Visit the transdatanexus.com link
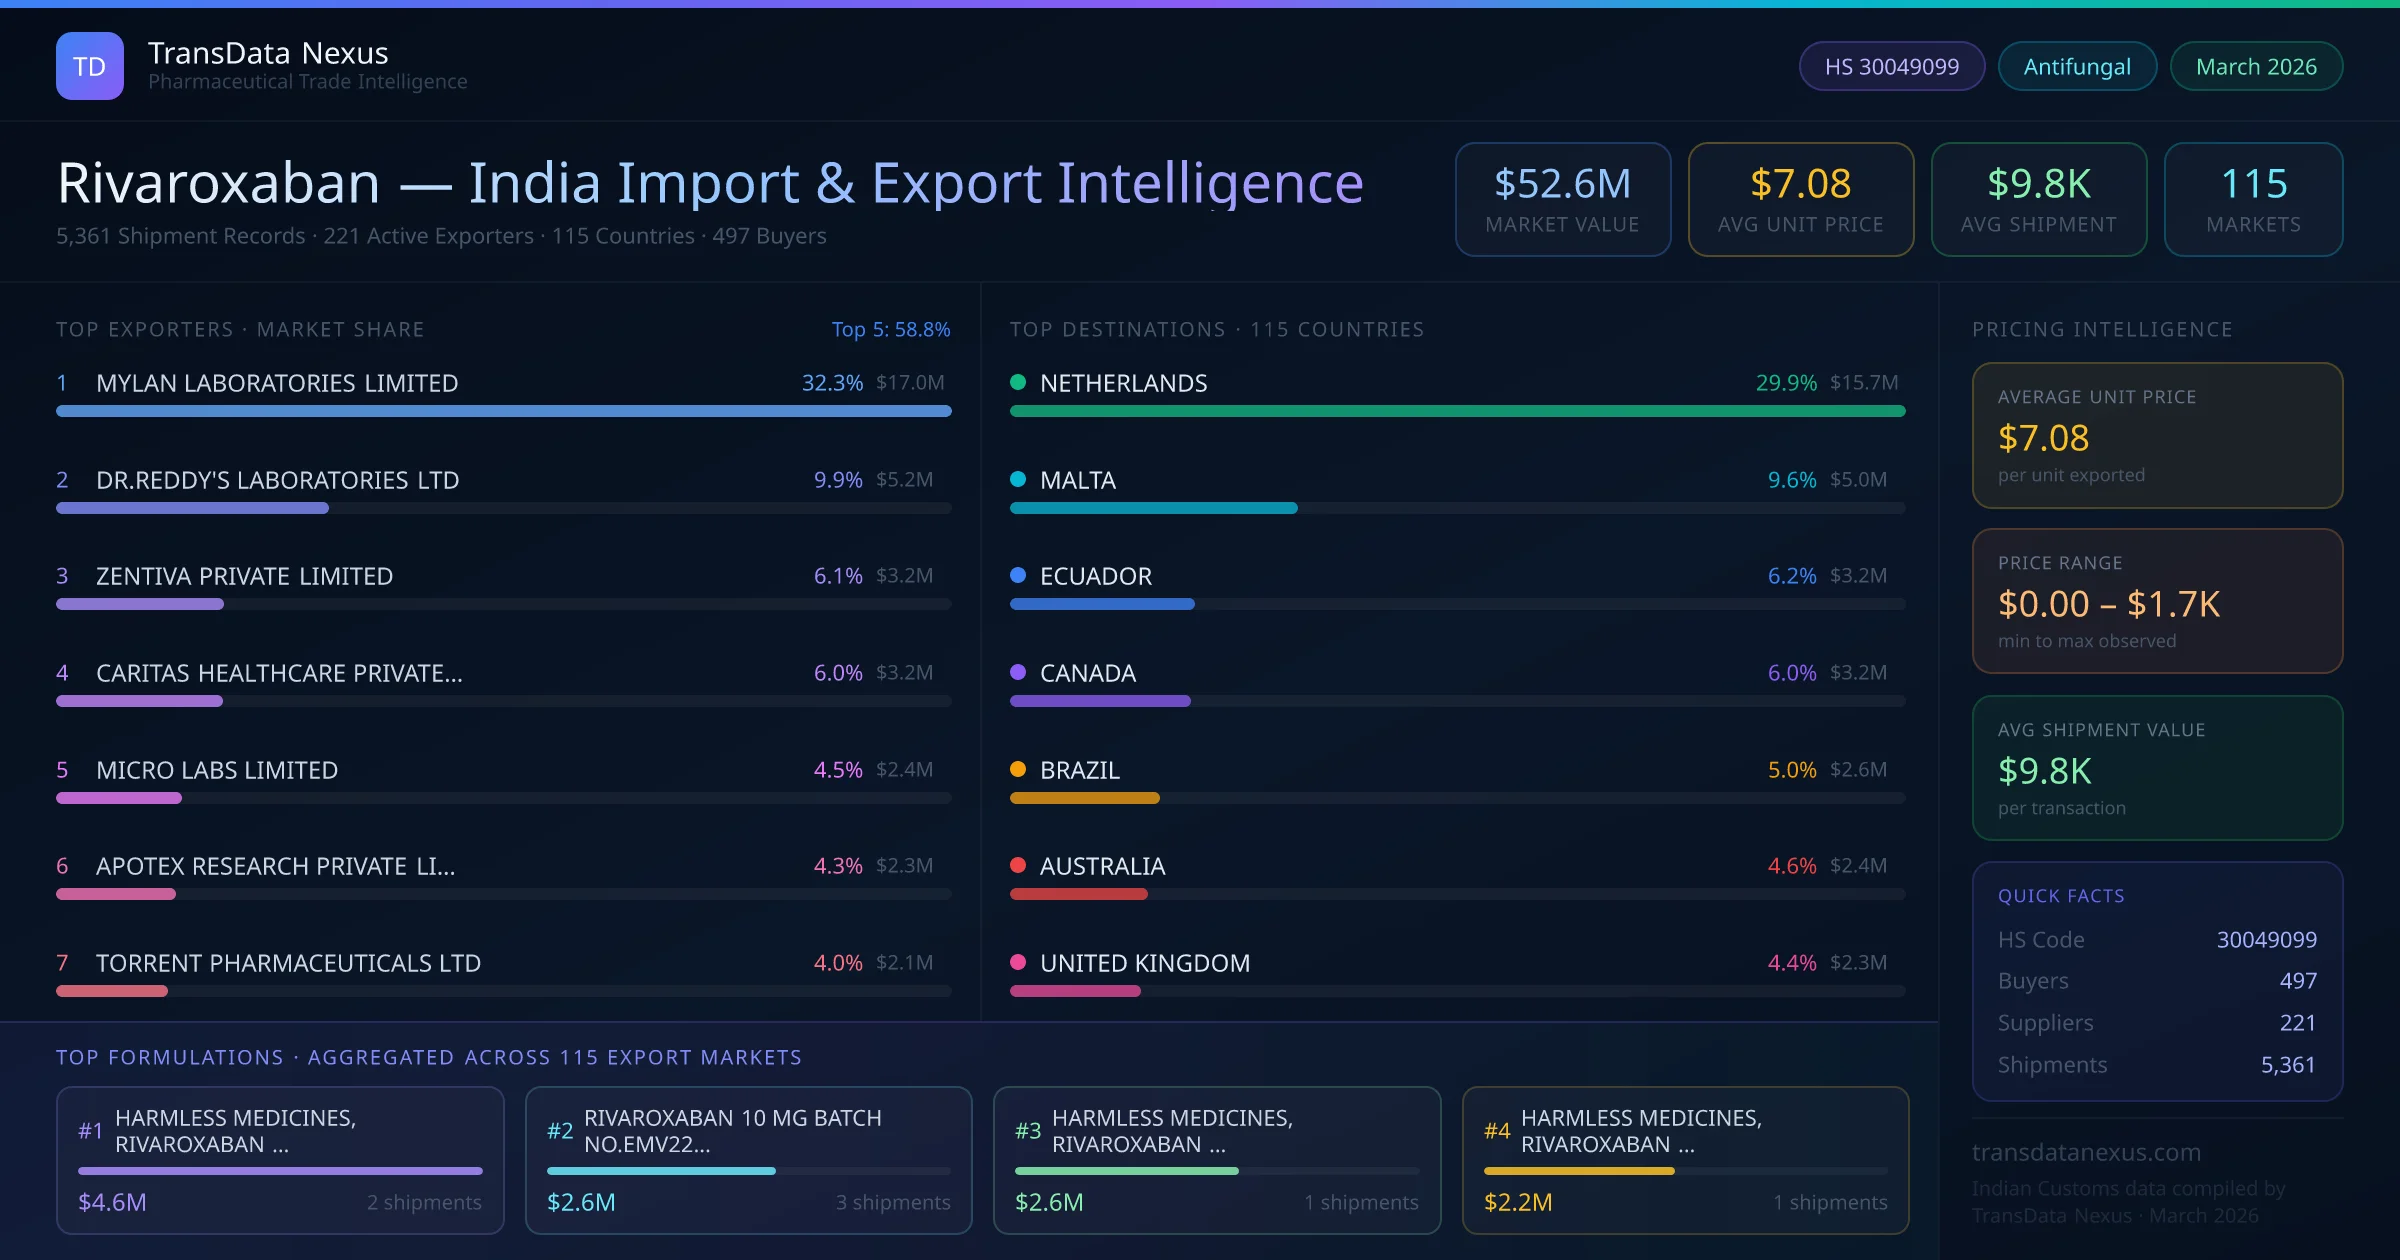Screen dimensions: 2400x1260 tap(2086, 1152)
